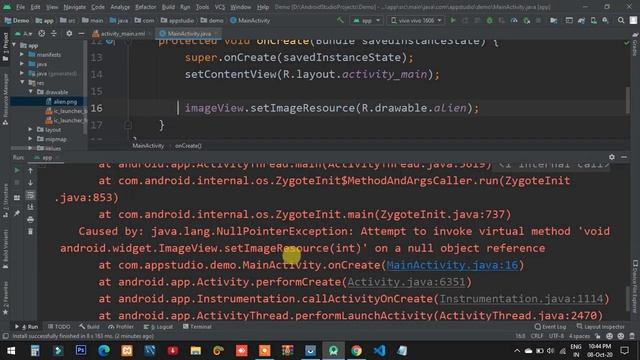Open Project panel settings gear

click(x=69, y=33)
